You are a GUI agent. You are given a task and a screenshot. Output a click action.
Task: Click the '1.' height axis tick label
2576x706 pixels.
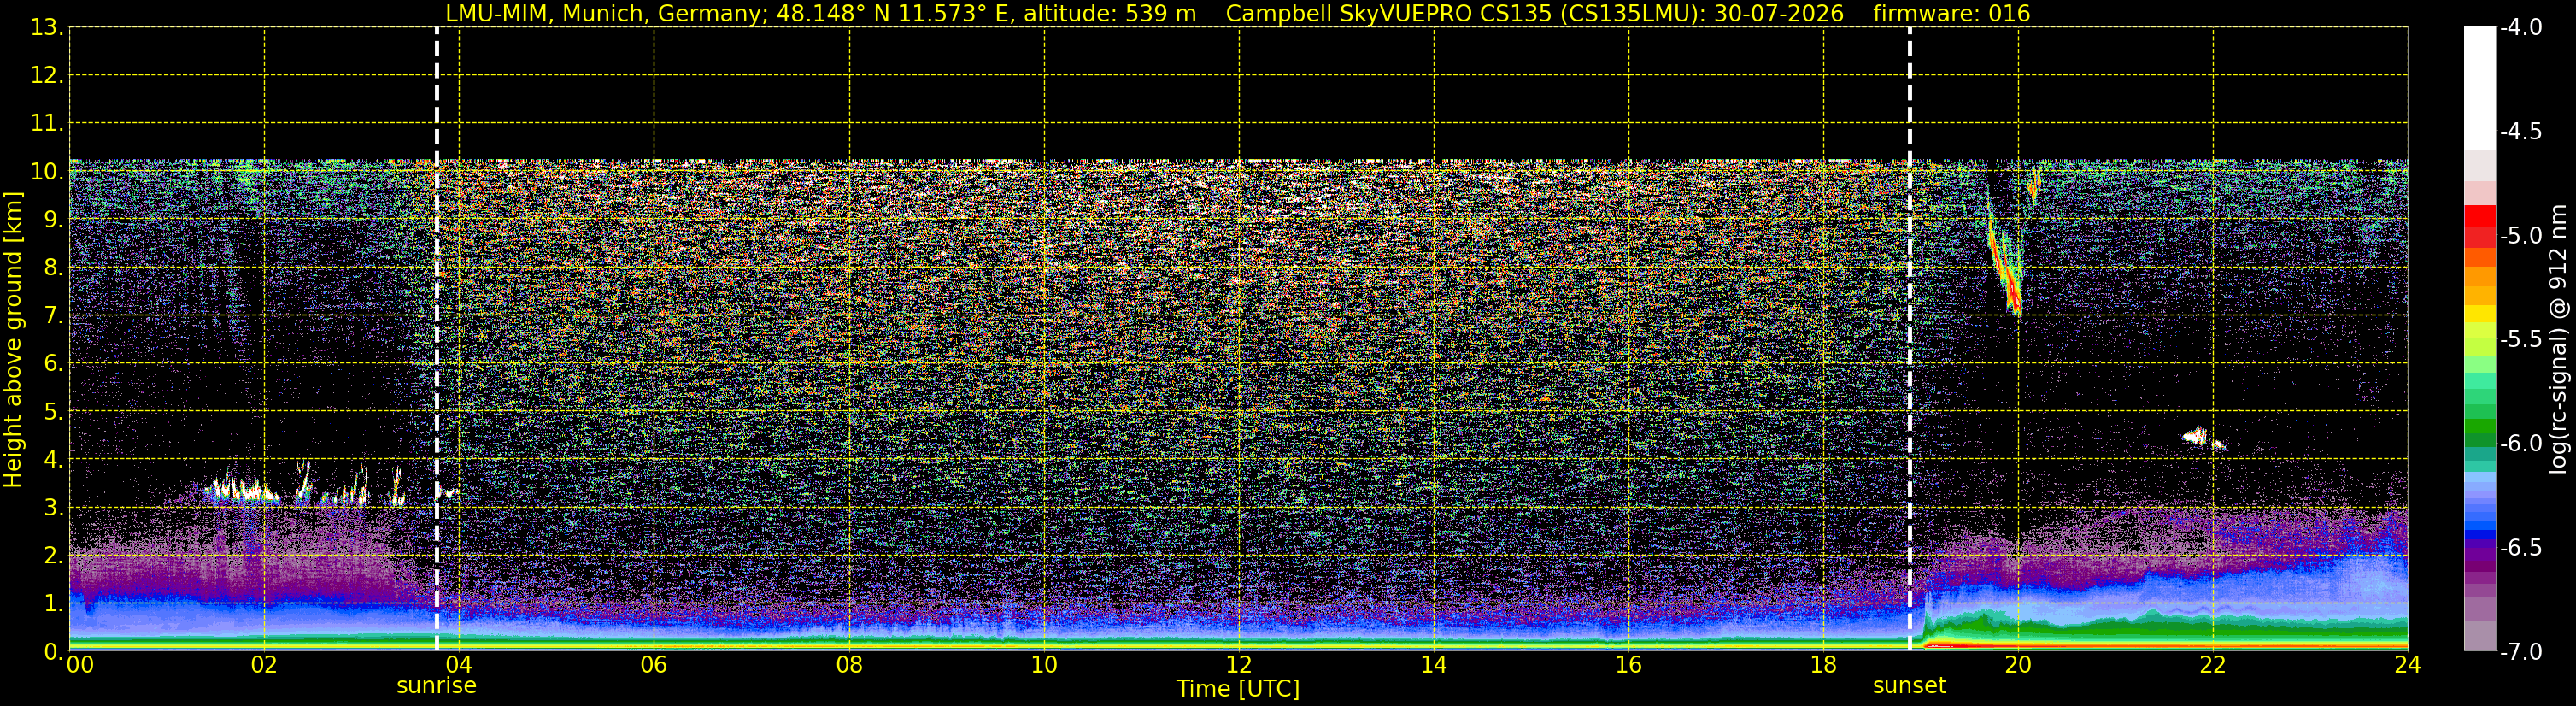pyautogui.click(x=54, y=604)
